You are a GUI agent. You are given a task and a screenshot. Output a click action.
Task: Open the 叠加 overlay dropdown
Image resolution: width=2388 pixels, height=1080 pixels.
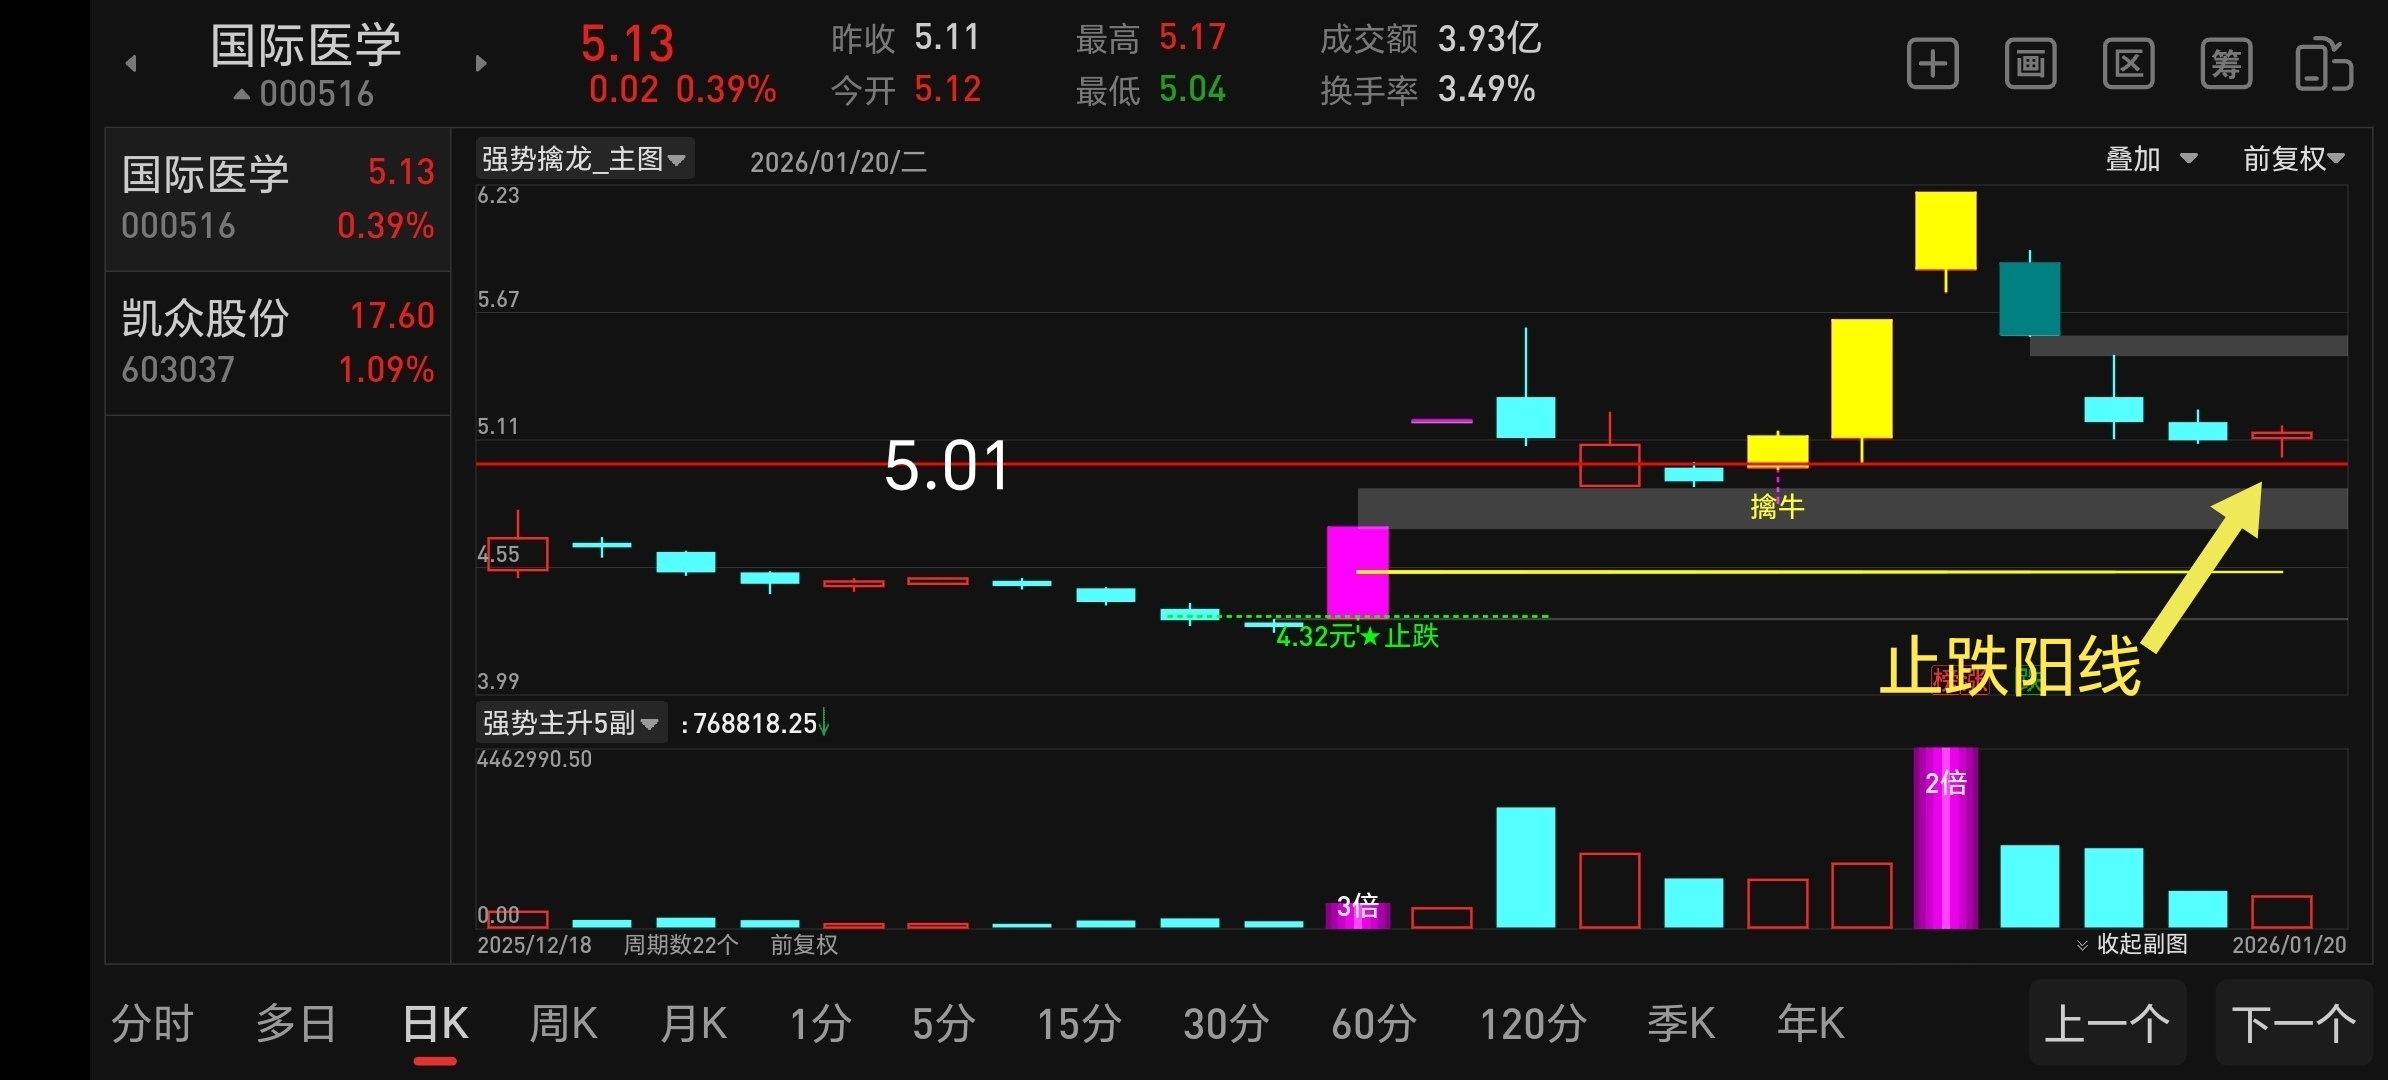tap(2150, 159)
